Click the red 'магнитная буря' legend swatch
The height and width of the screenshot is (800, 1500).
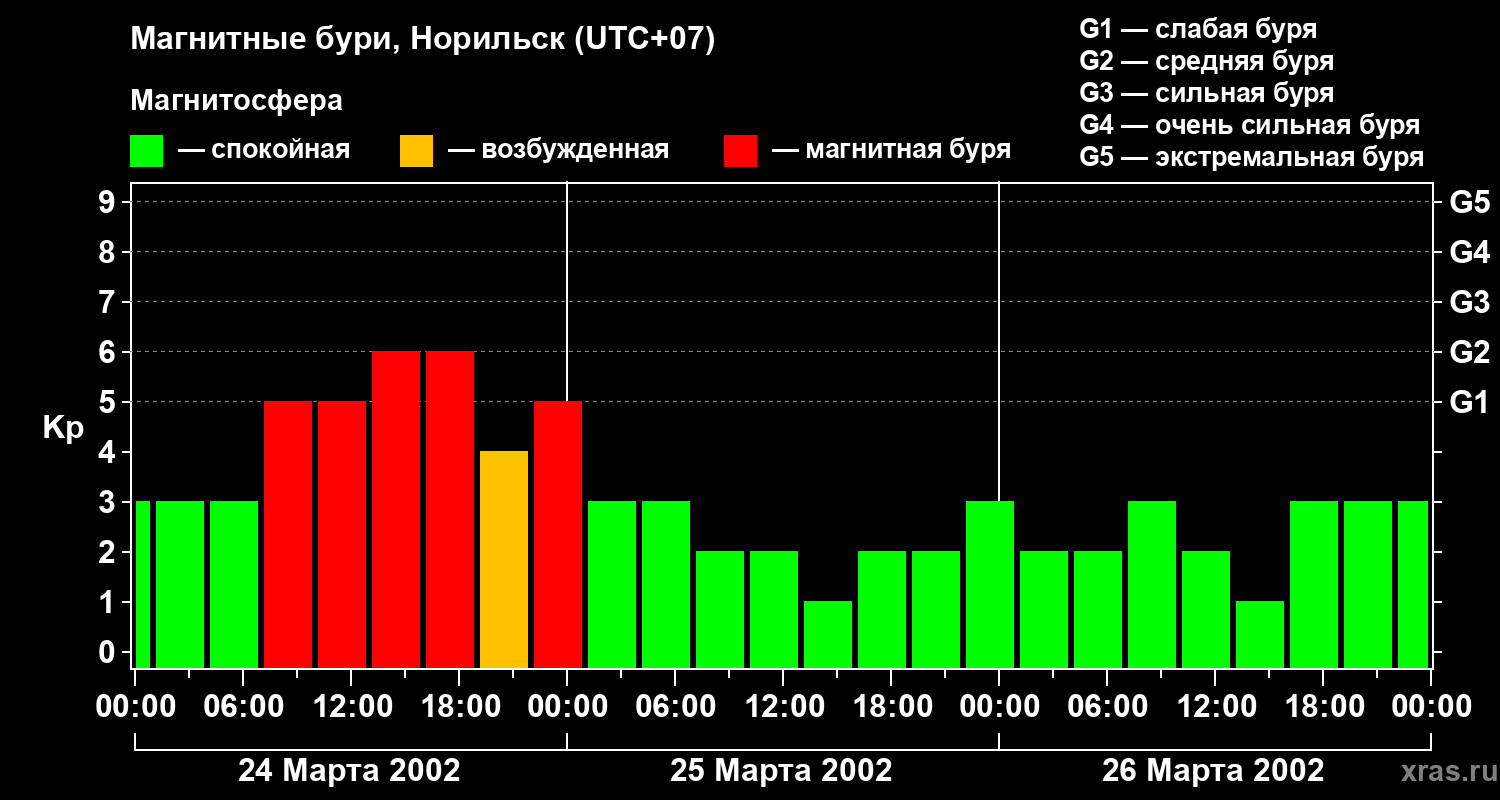tap(740, 151)
